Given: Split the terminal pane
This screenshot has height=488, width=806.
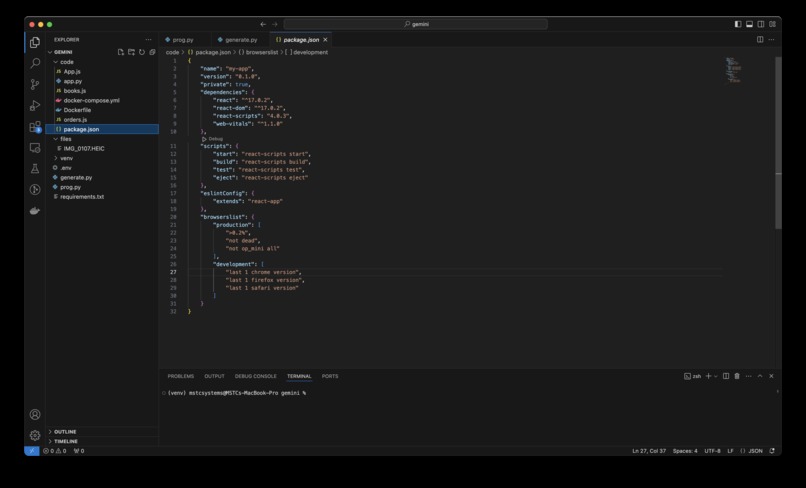Looking at the screenshot, I should click(x=726, y=376).
